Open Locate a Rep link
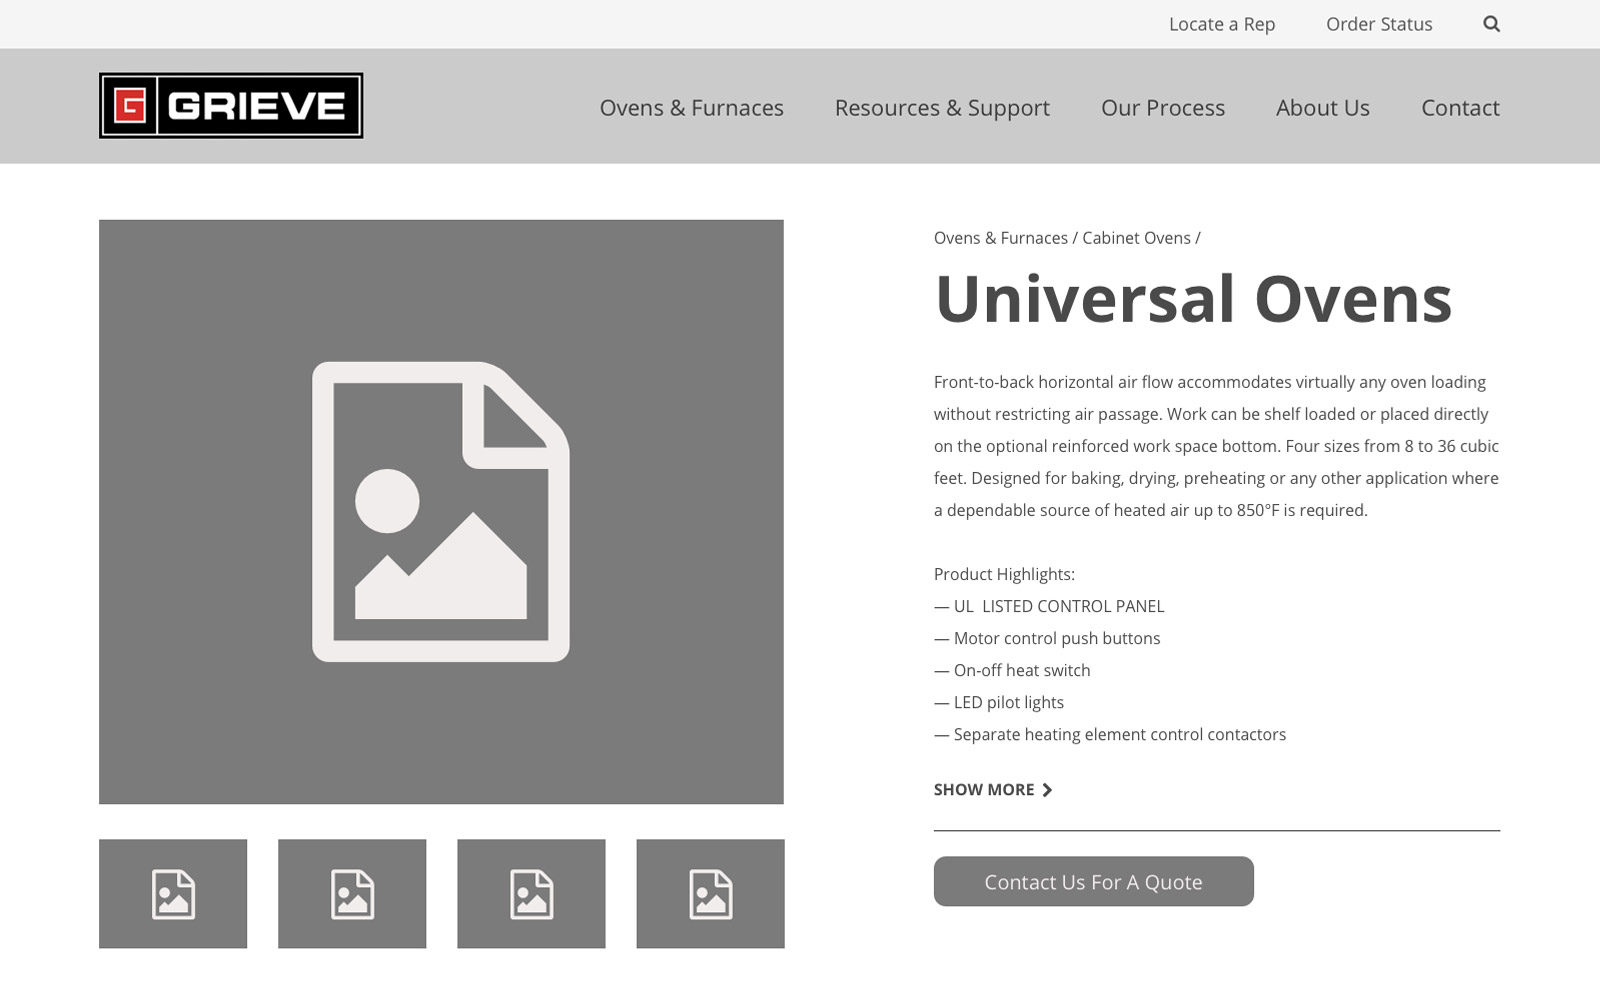 tap(1222, 24)
